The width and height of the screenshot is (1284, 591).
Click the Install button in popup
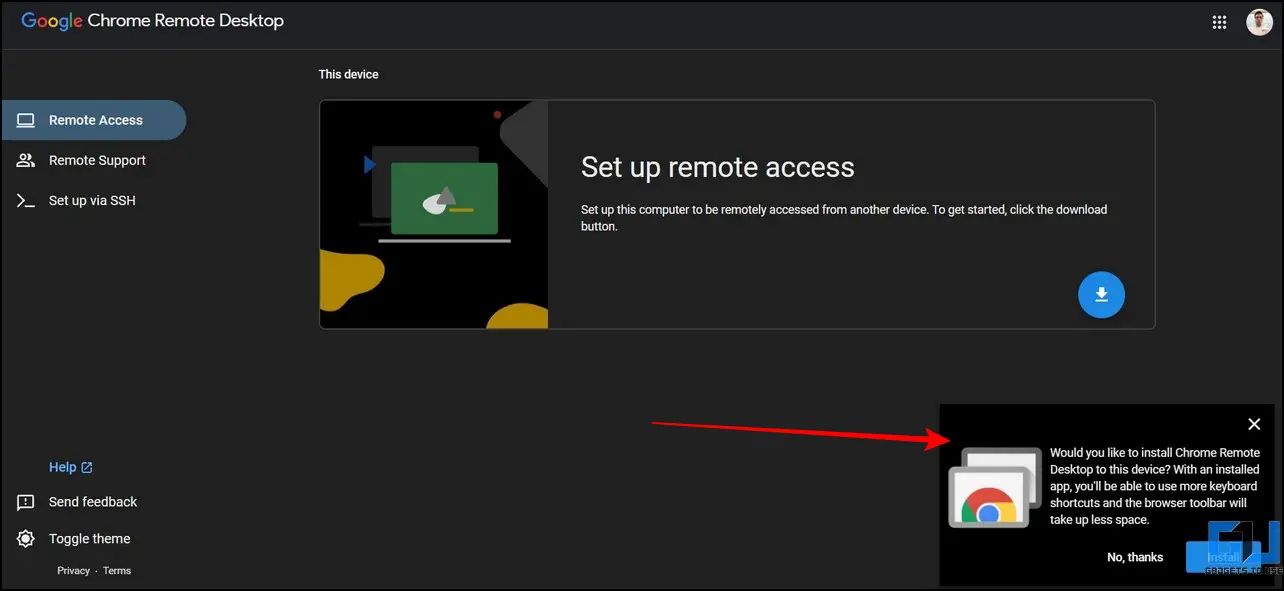pyautogui.click(x=1223, y=557)
